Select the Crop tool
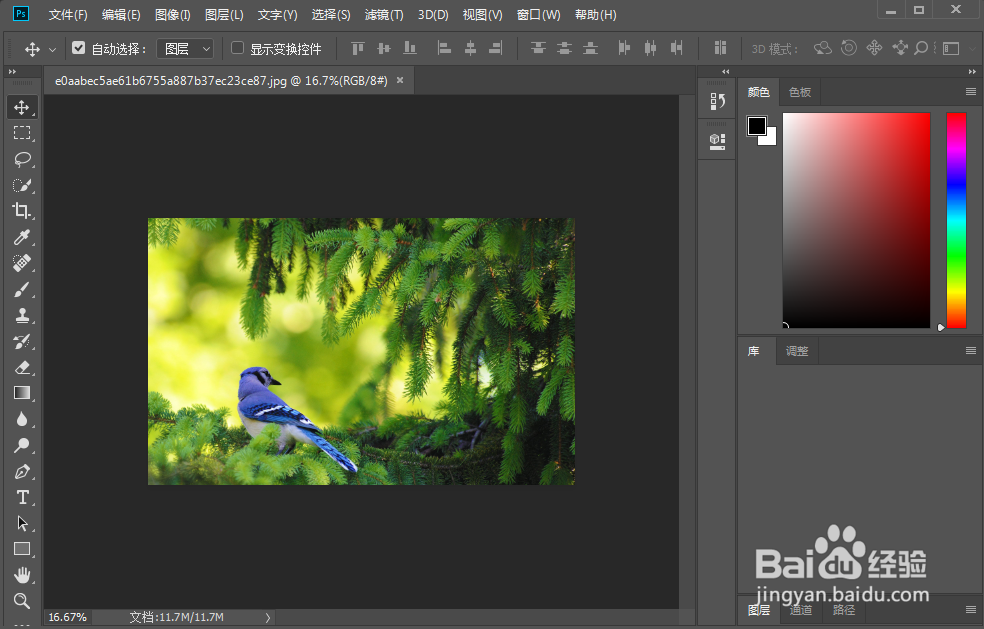The width and height of the screenshot is (984, 629). click(x=22, y=211)
